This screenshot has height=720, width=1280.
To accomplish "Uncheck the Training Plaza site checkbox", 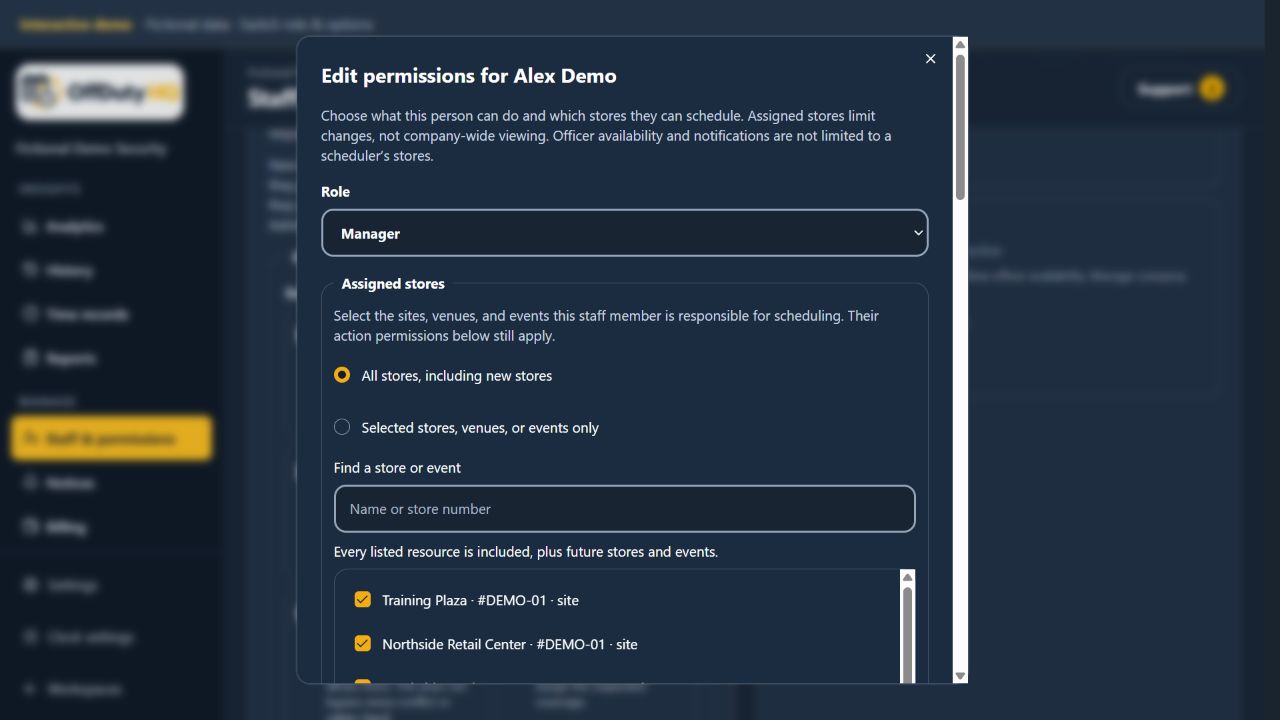I will pos(363,600).
